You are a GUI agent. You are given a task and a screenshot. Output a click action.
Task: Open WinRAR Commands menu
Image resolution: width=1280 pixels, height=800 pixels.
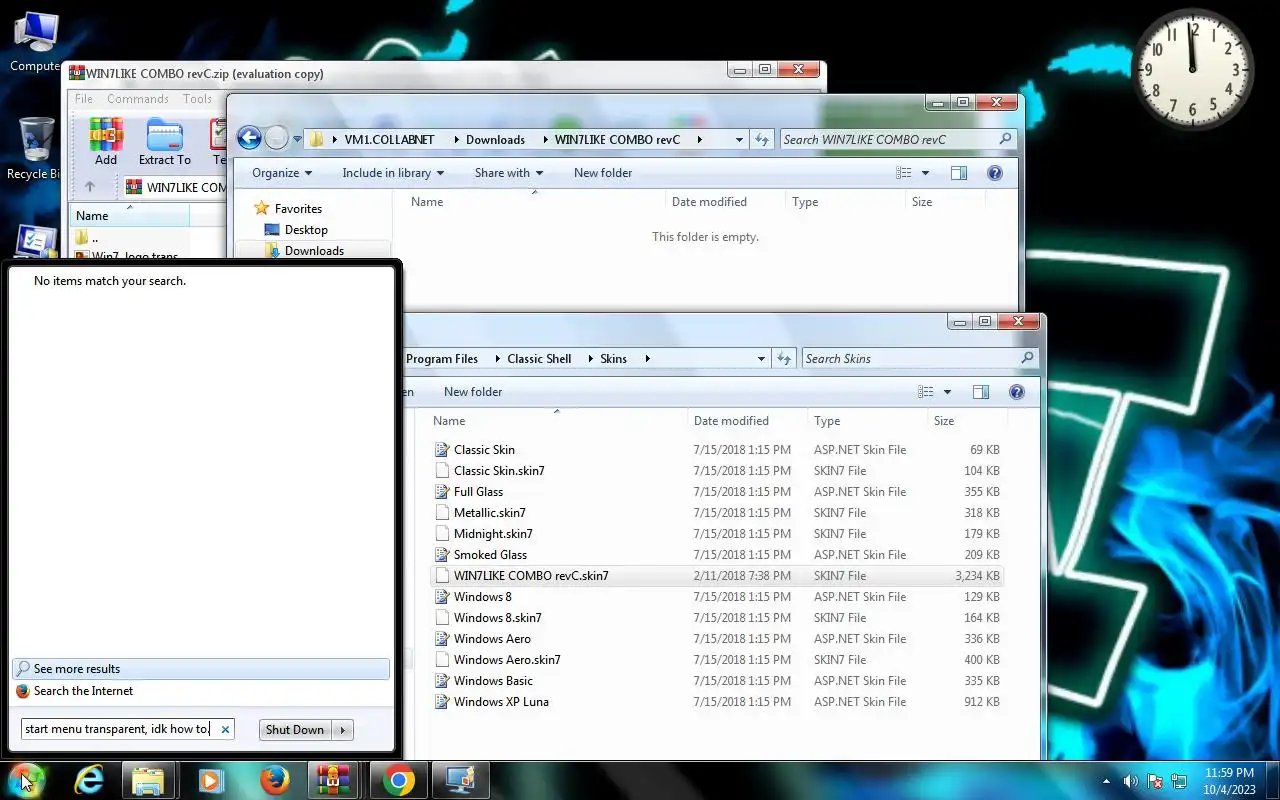138,99
